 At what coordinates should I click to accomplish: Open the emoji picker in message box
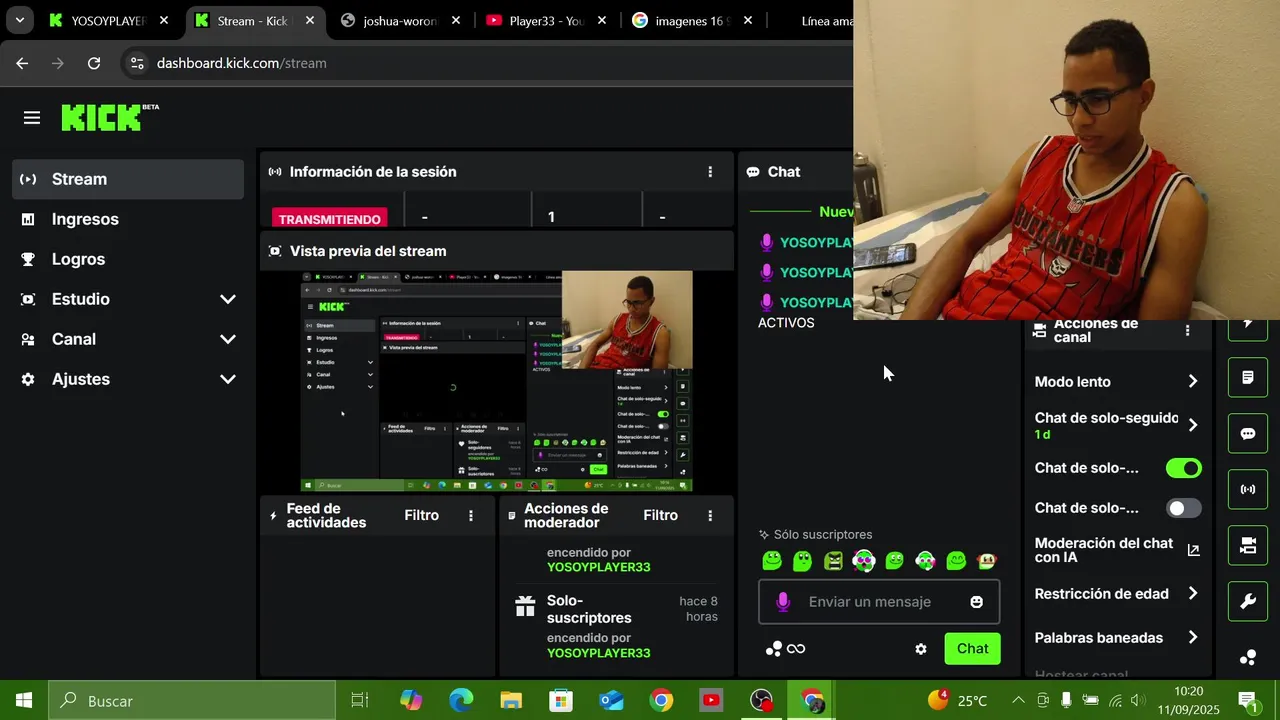tap(976, 602)
